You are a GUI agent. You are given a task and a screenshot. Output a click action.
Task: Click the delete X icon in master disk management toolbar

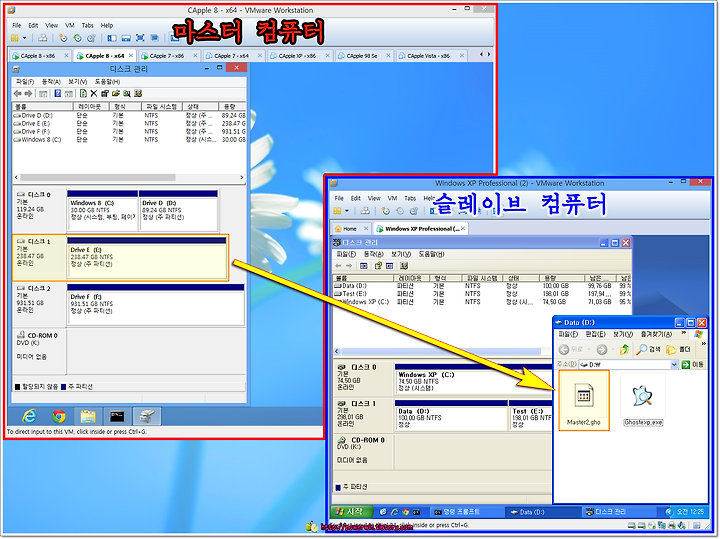click(x=94, y=94)
